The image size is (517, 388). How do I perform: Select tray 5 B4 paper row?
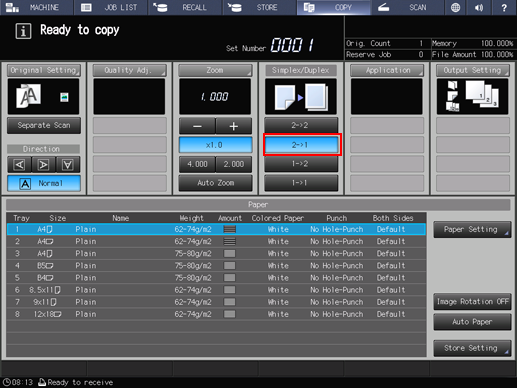(216, 278)
